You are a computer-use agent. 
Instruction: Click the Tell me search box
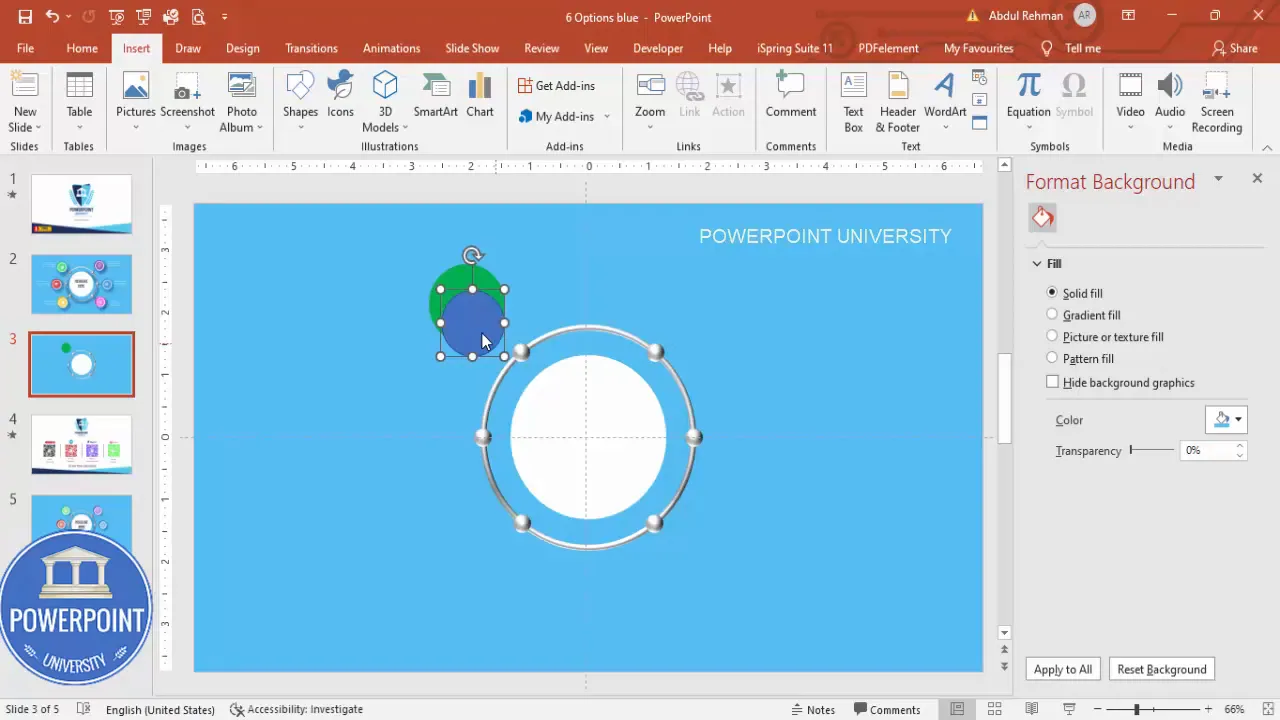point(1071,48)
